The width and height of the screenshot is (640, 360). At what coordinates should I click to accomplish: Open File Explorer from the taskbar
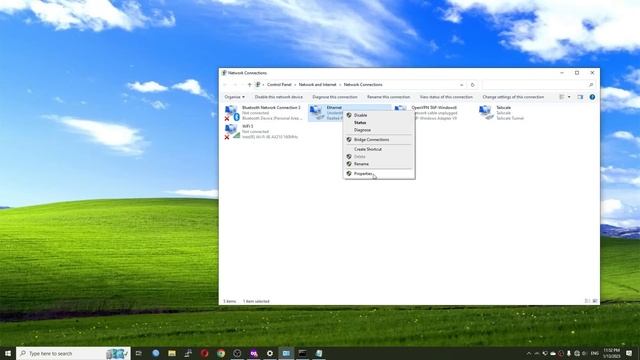click(x=172, y=353)
